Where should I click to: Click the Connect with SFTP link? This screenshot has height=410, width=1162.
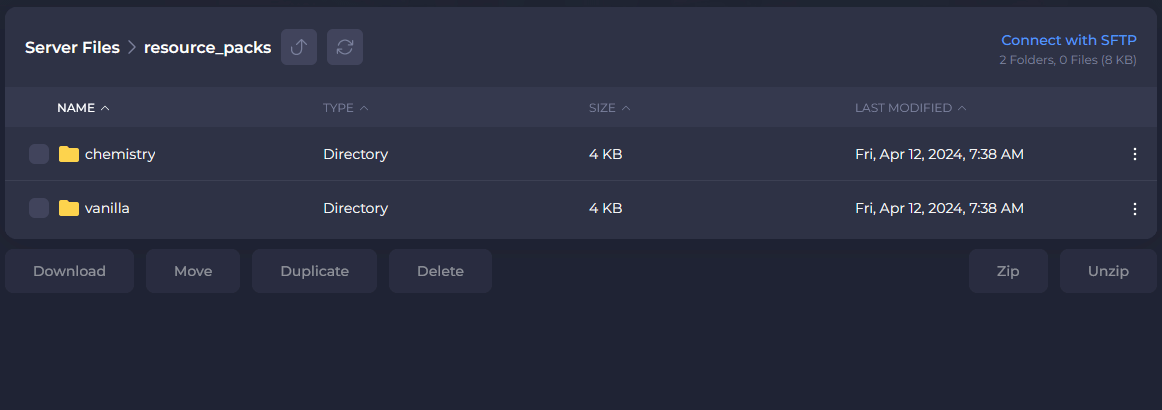tap(1068, 41)
